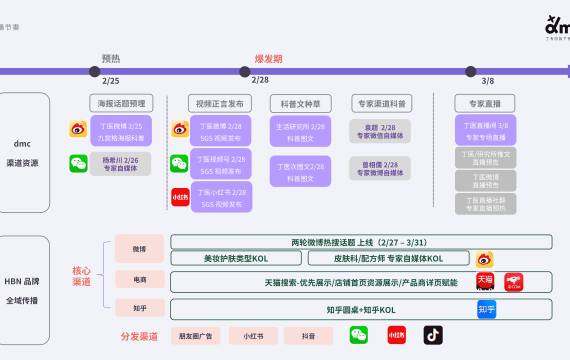570x360 pixels.
Task: Select the 2/28 爆发期 timeline dot
Action: click(245, 71)
